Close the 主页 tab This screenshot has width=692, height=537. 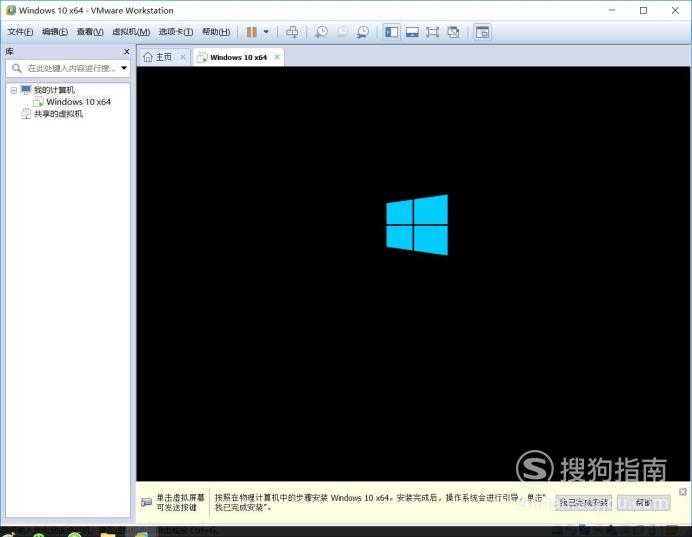183,57
